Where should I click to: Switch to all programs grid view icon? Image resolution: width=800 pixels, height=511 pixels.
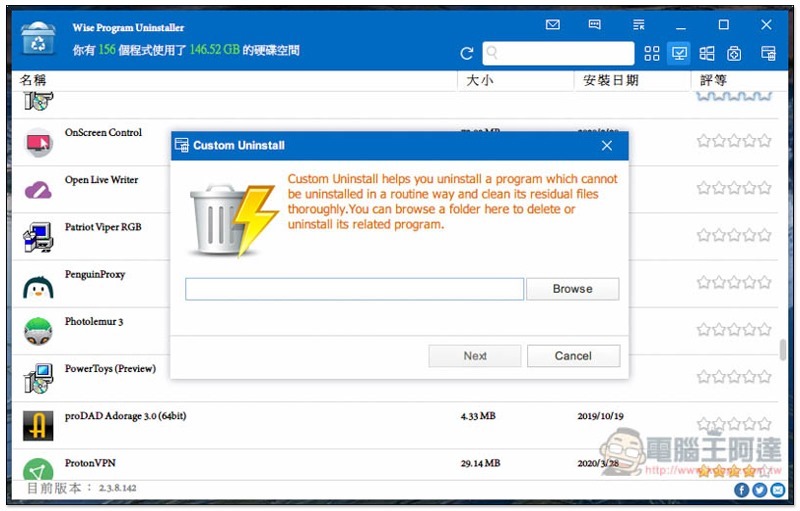tap(652, 54)
